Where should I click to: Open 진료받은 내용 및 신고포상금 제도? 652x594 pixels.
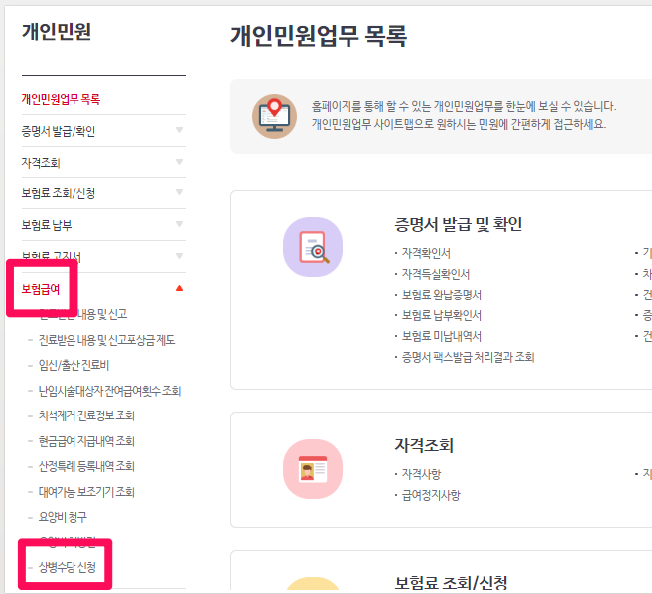[107, 340]
